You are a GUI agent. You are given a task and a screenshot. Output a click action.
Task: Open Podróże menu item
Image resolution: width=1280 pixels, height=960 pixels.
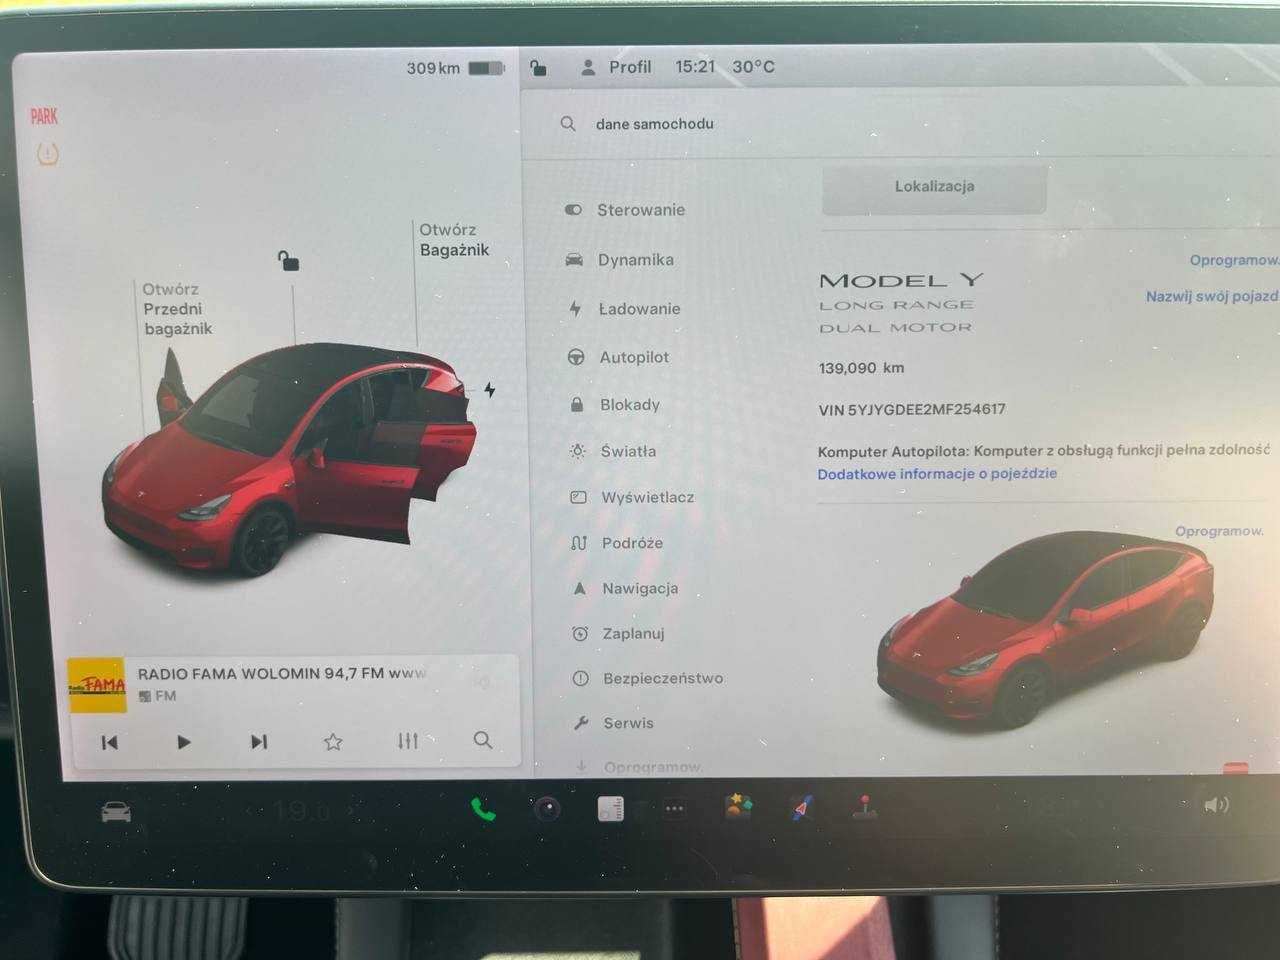[630, 543]
